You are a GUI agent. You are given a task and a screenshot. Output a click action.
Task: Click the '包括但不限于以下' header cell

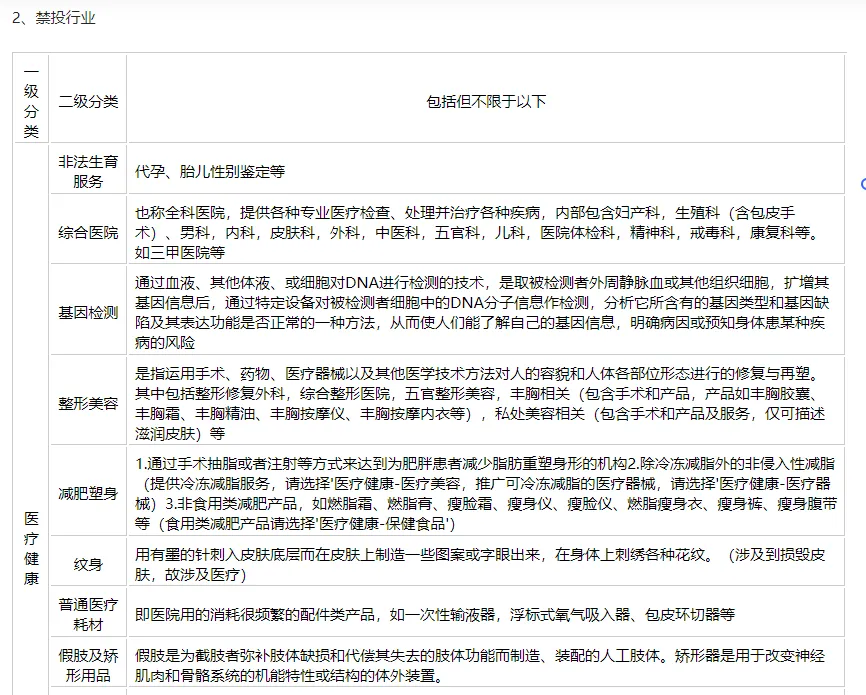[486, 99]
